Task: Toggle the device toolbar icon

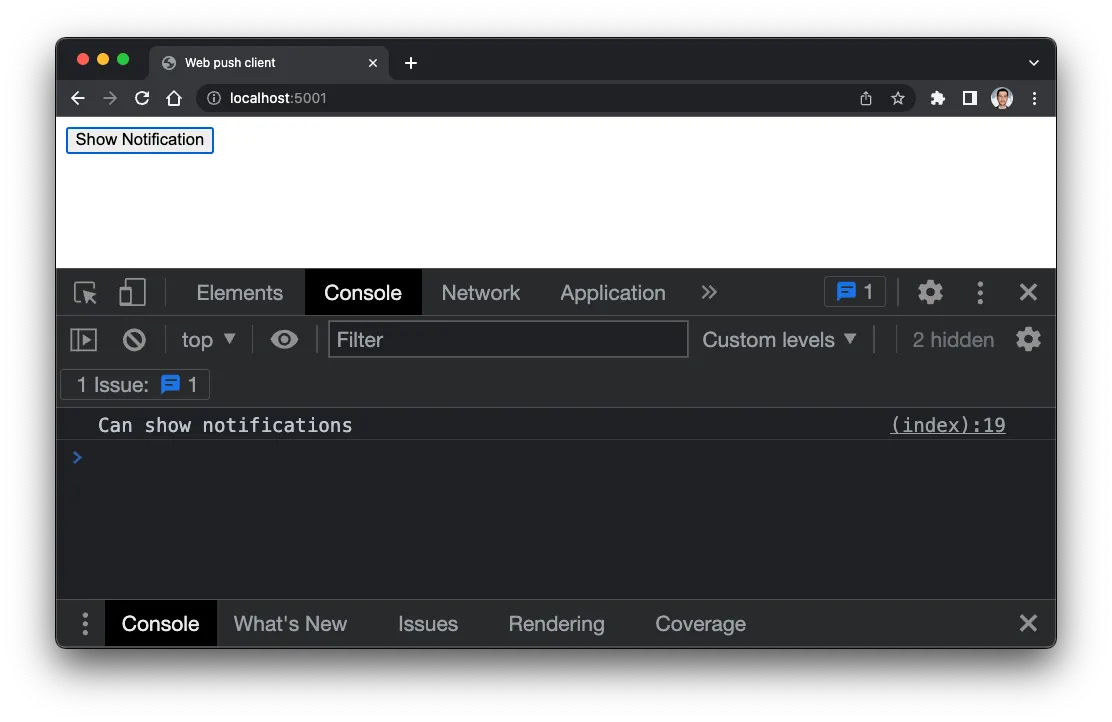Action: [x=132, y=293]
